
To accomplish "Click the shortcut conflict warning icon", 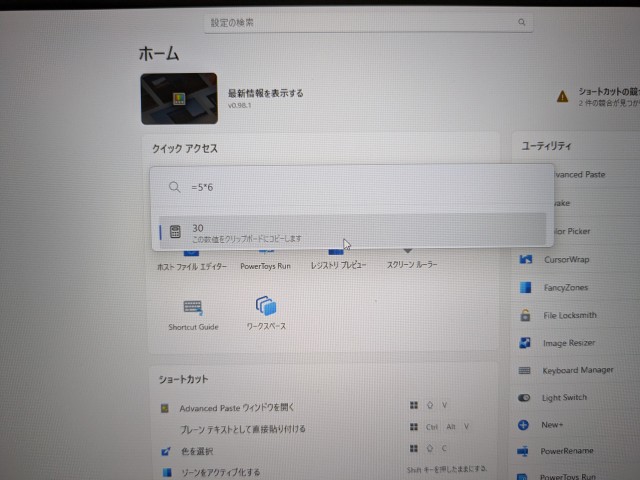I will click(x=562, y=96).
